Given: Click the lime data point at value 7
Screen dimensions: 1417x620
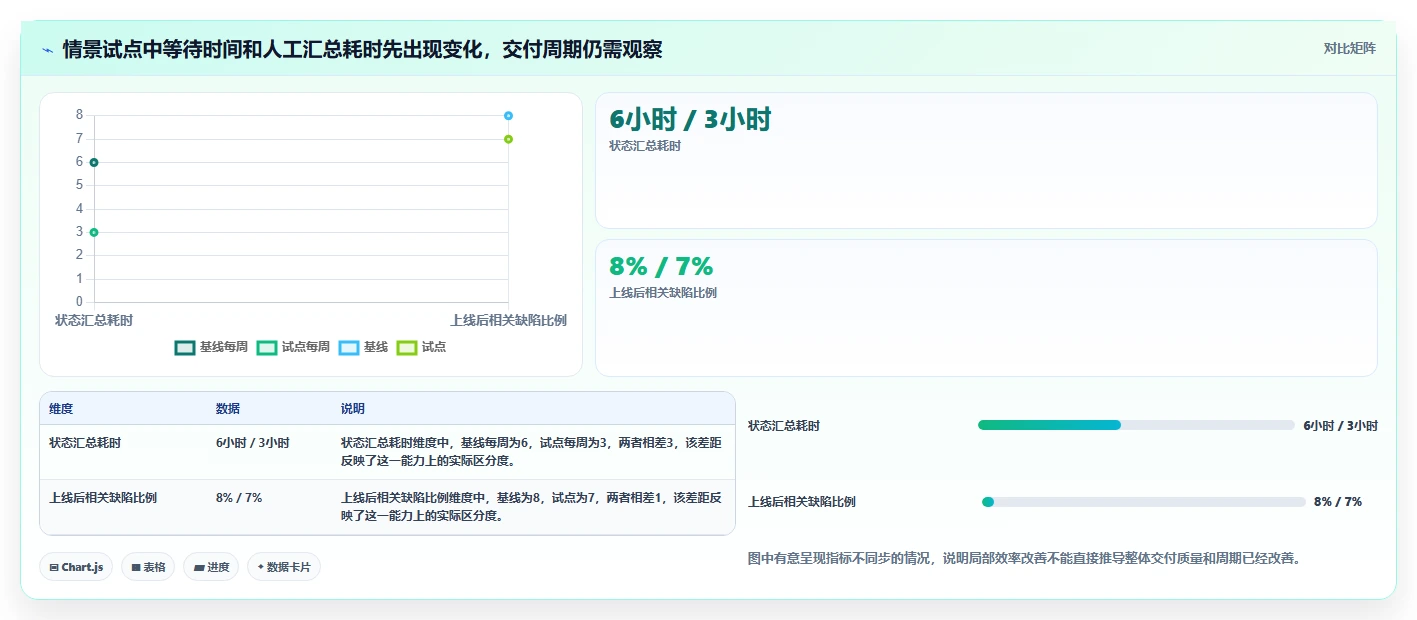Looking at the screenshot, I should pyautogui.click(x=508, y=139).
